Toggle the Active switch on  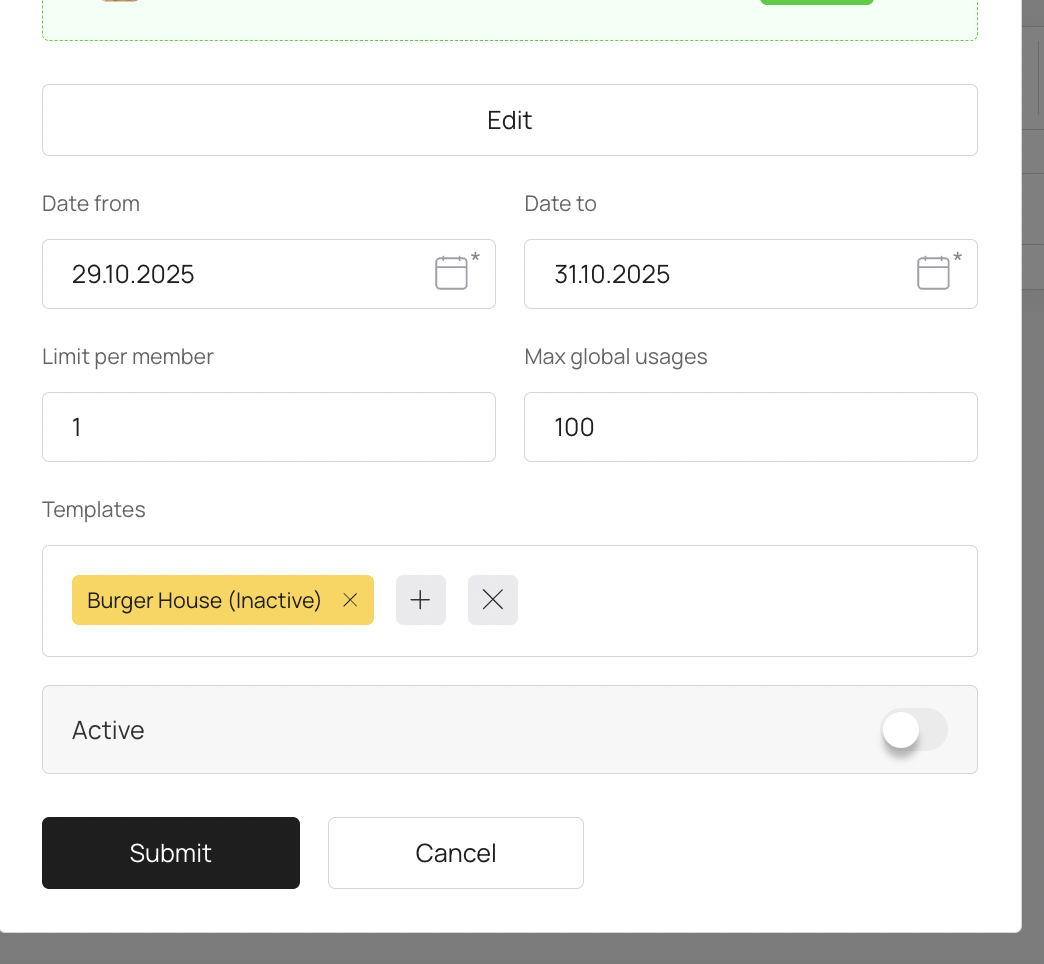click(913, 730)
